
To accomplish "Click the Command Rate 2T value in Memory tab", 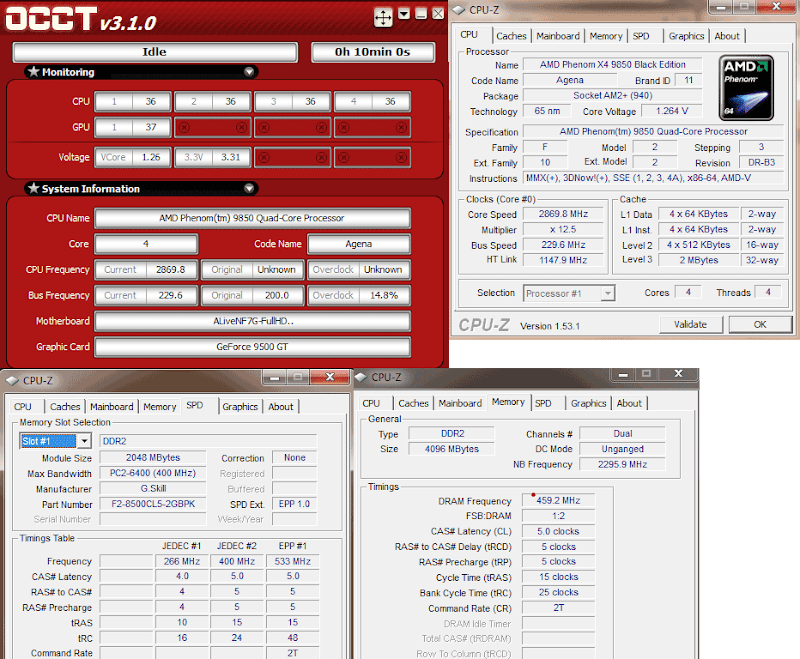I will 558,608.
